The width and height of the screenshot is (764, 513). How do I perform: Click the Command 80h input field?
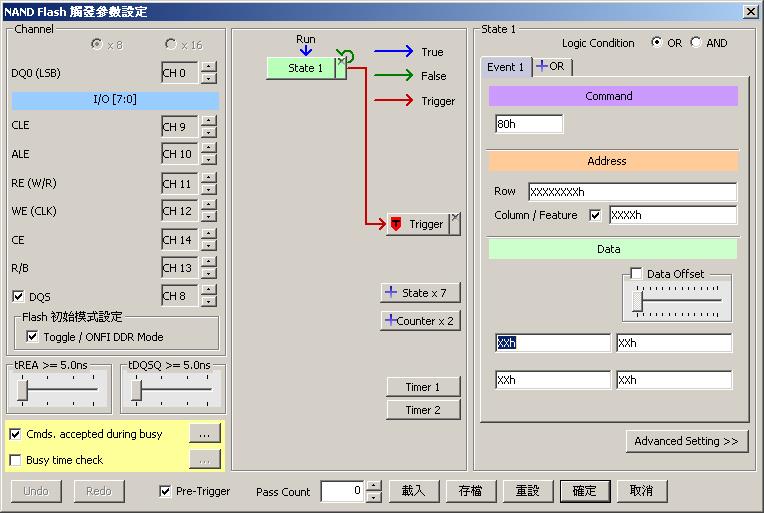(x=529, y=124)
